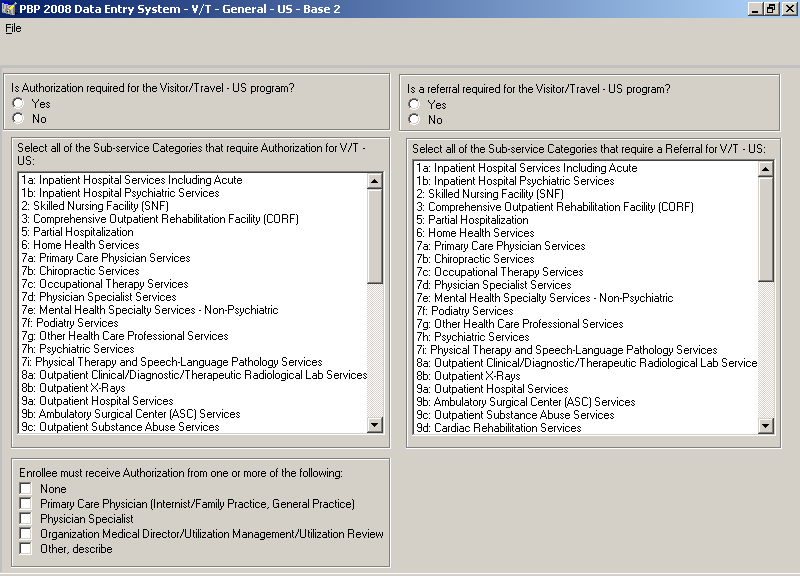The image size is (800, 576).
Task: Select 1b: Inpatient Hospital Psychiatric in Authorization list
Action: tap(193, 193)
